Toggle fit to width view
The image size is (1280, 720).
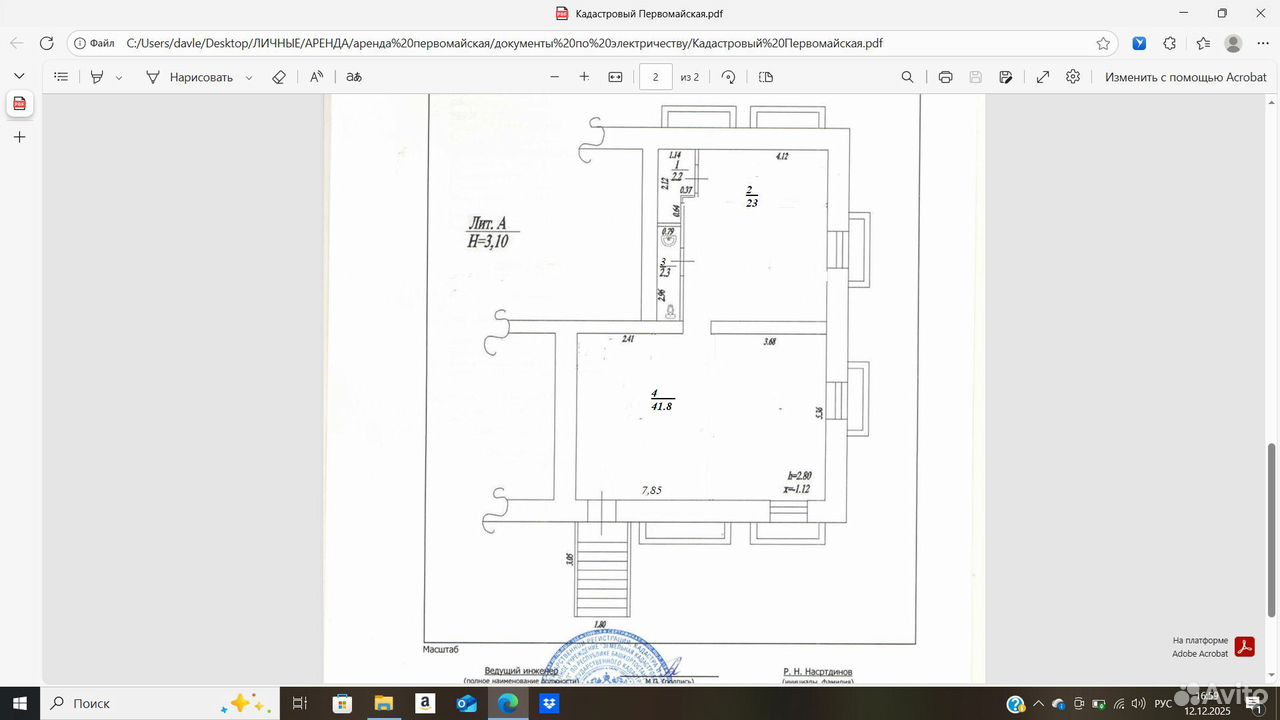[615, 77]
